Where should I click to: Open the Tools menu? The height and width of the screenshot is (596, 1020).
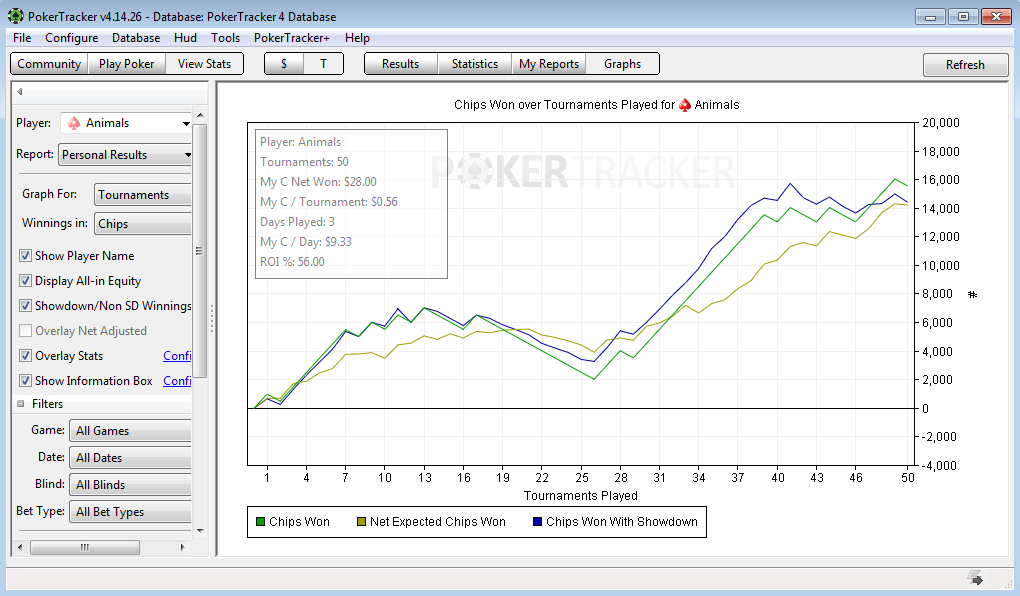coord(226,38)
